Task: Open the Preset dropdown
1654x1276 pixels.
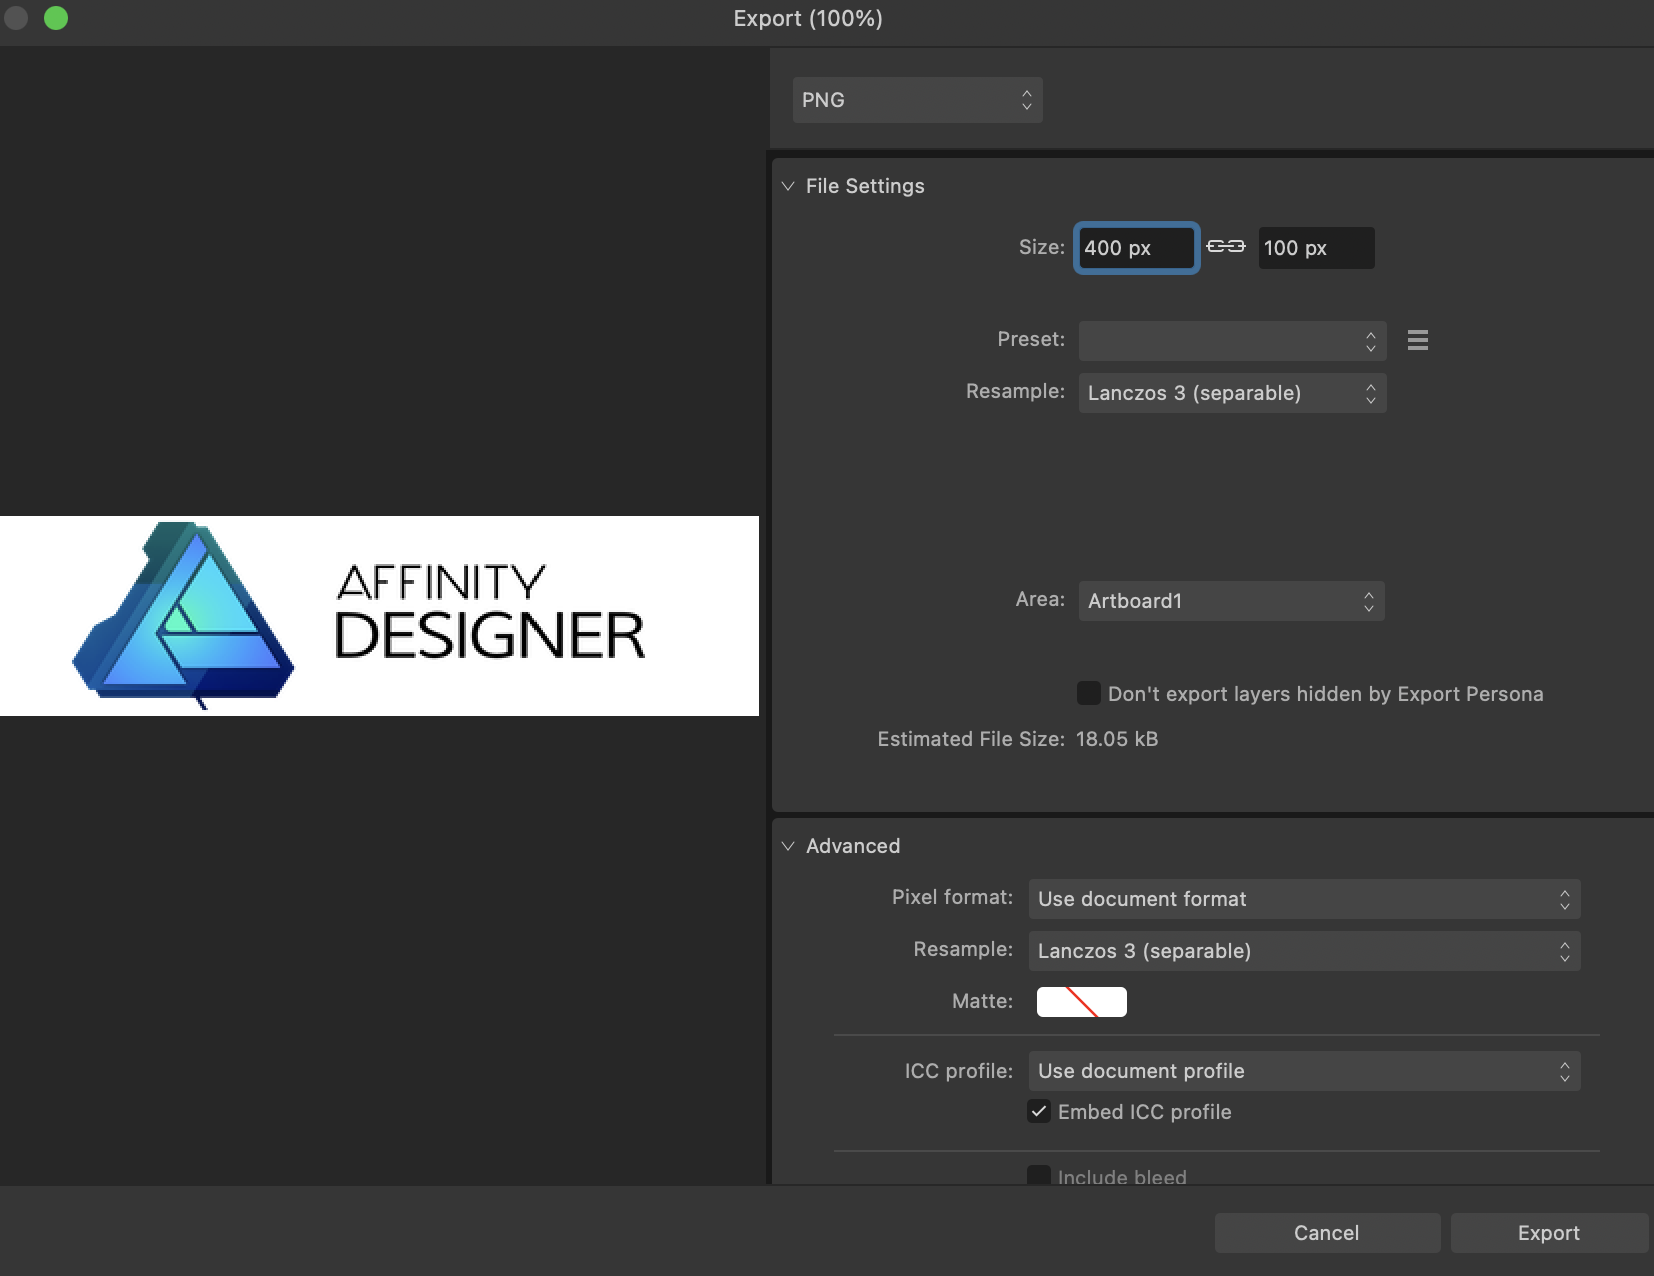Action: point(1232,341)
